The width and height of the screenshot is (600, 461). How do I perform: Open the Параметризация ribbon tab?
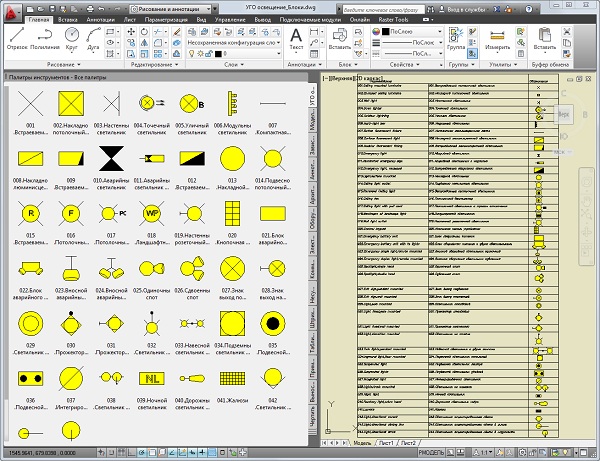(166, 19)
